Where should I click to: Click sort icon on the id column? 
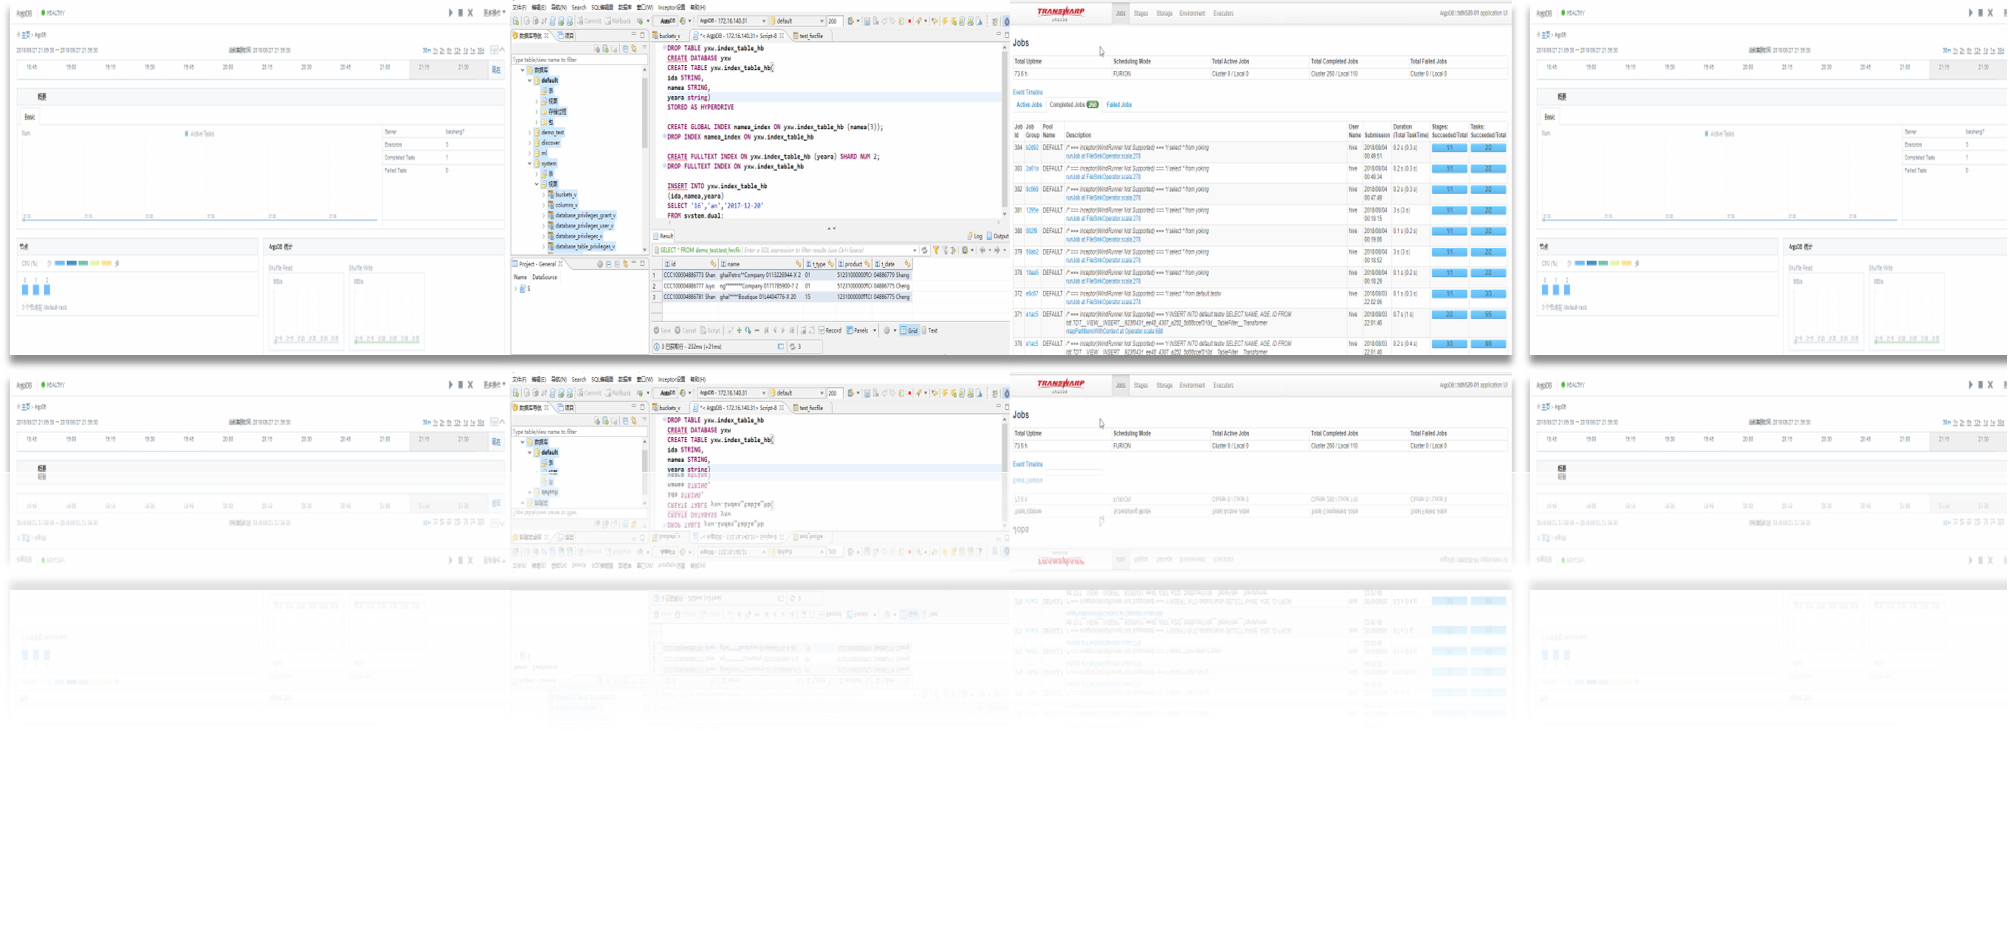pos(713,264)
